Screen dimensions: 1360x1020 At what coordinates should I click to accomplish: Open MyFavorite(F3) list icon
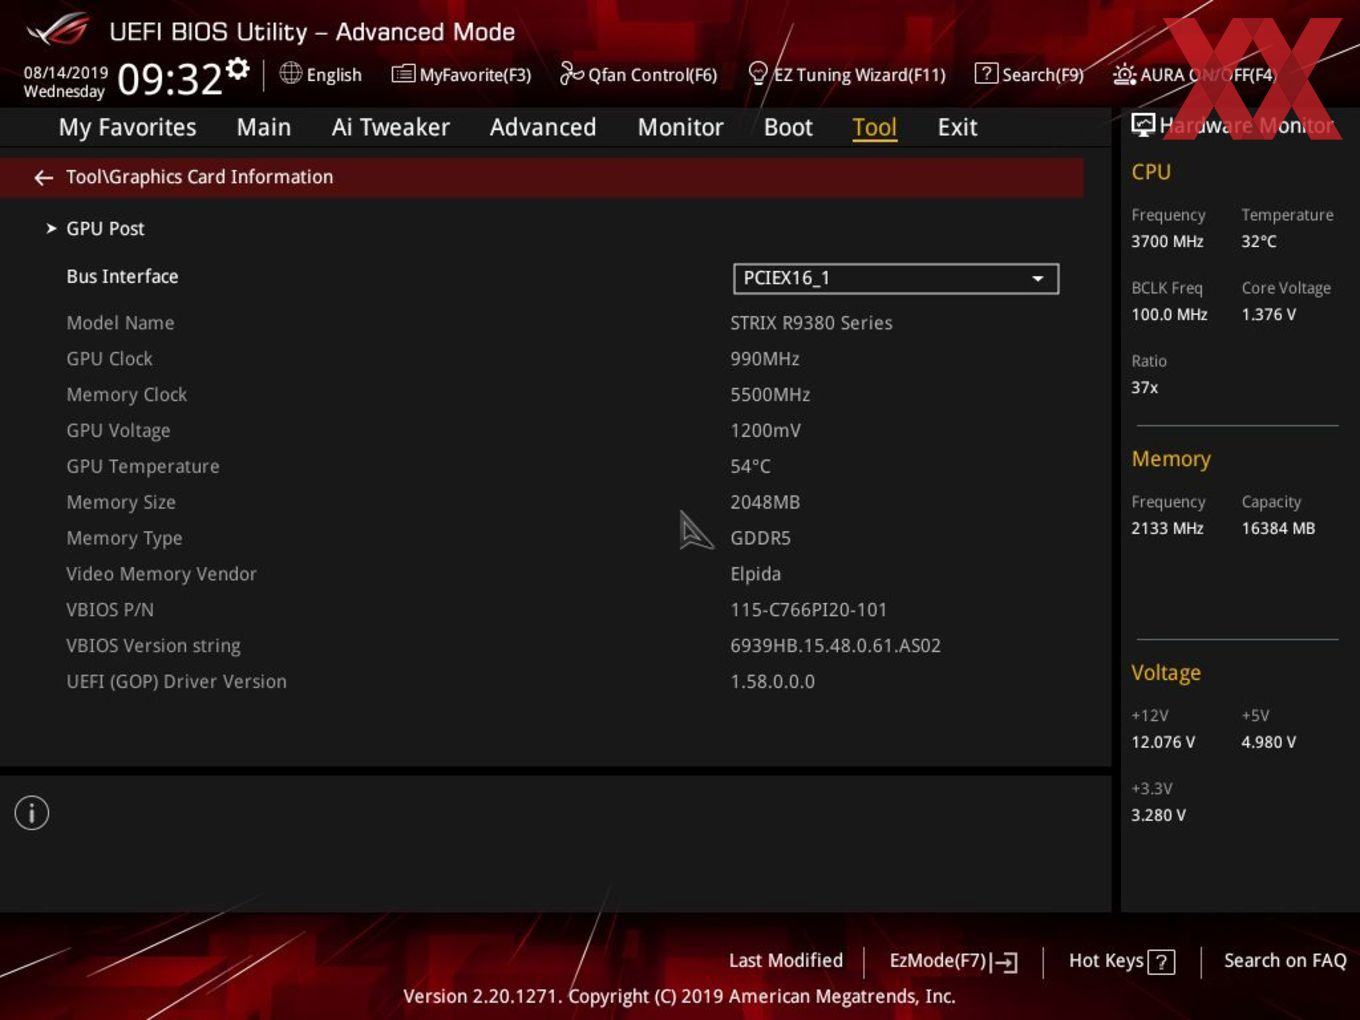click(403, 74)
